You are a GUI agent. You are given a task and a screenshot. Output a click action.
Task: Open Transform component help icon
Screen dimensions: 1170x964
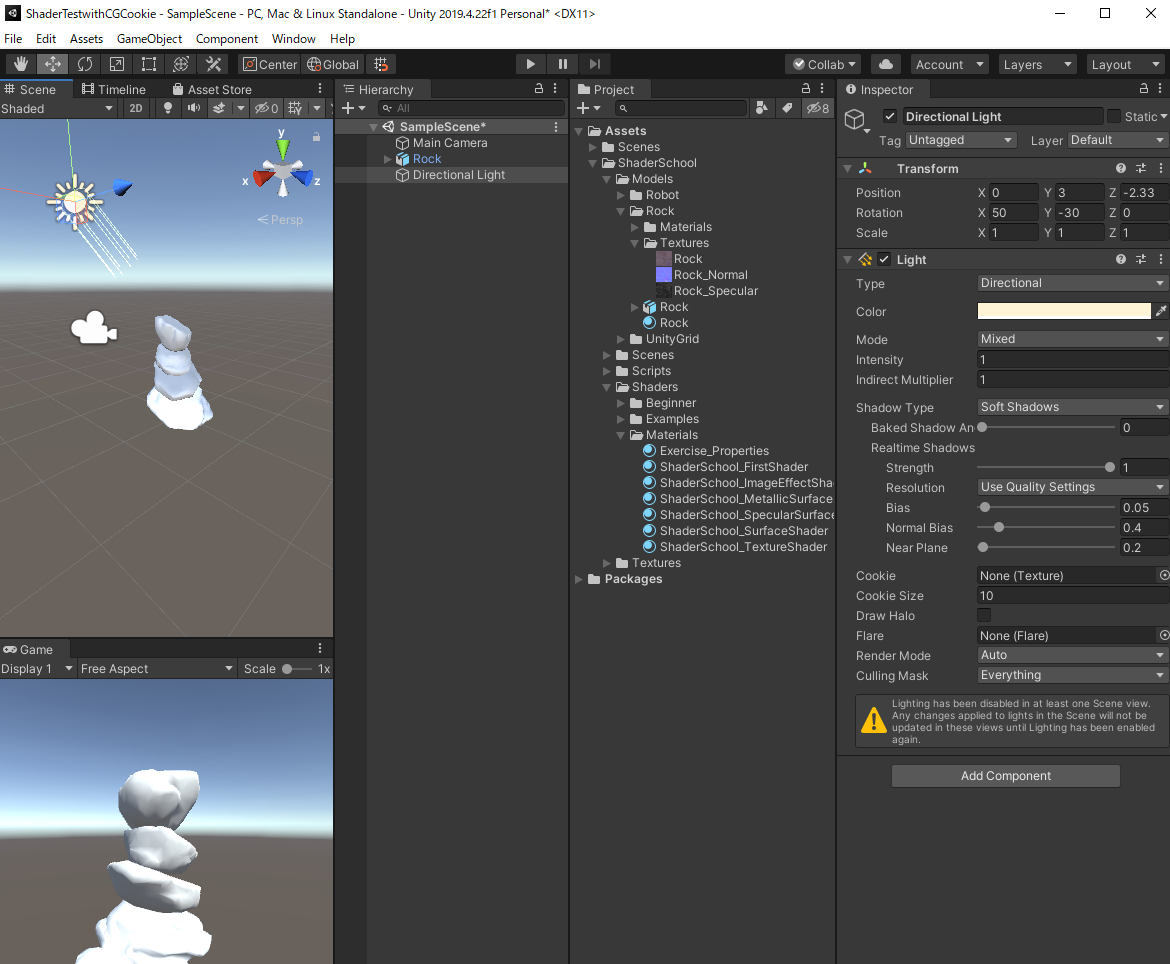click(1121, 169)
